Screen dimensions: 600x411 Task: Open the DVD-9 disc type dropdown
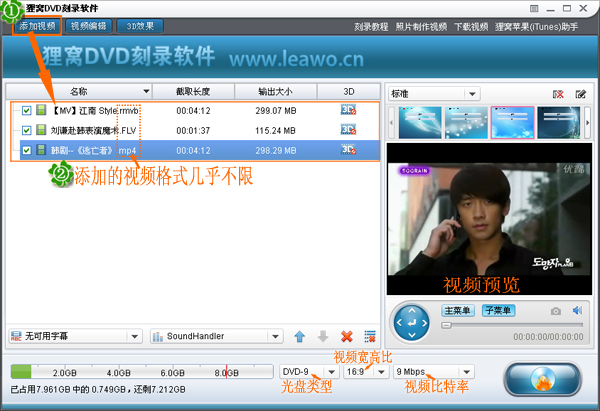tap(309, 372)
